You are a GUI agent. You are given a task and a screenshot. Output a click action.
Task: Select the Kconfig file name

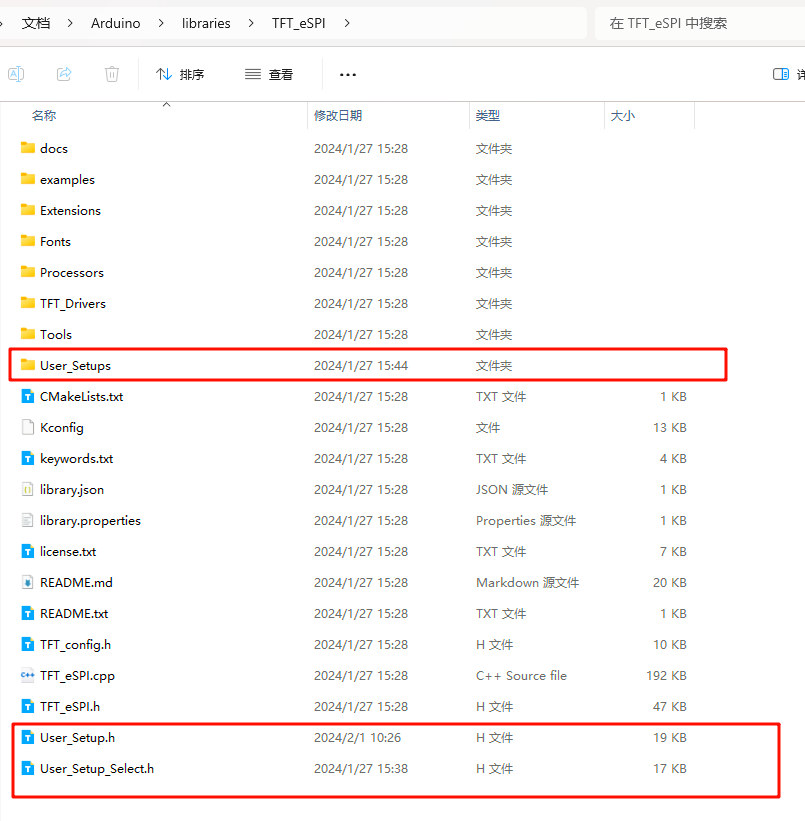(x=62, y=427)
